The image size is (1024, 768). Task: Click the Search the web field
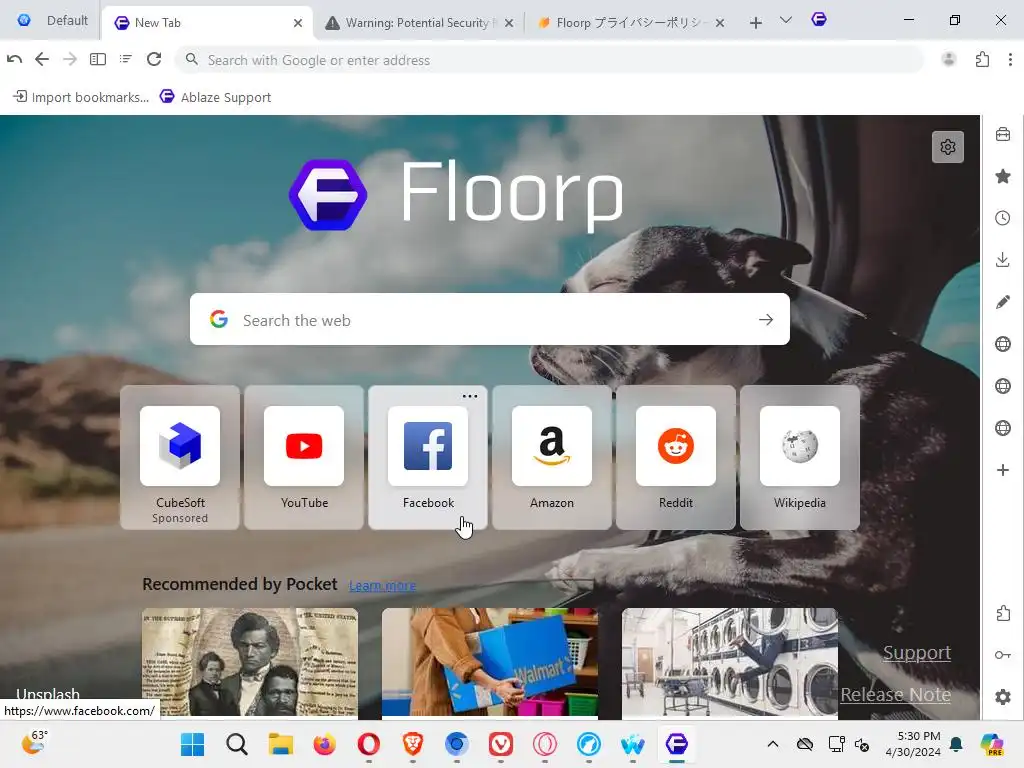pos(490,319)
